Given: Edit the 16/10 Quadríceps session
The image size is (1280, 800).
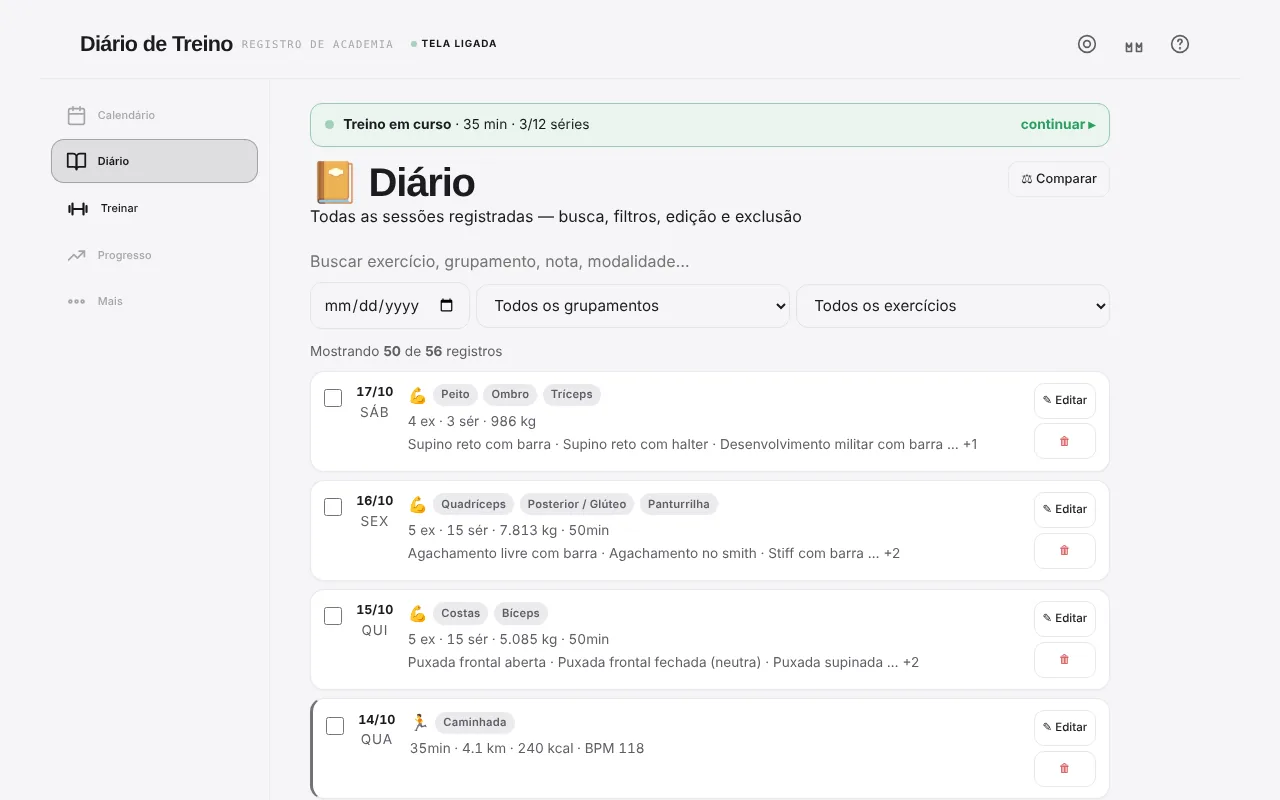Looking at the screenshot, I should (1064, 509).
